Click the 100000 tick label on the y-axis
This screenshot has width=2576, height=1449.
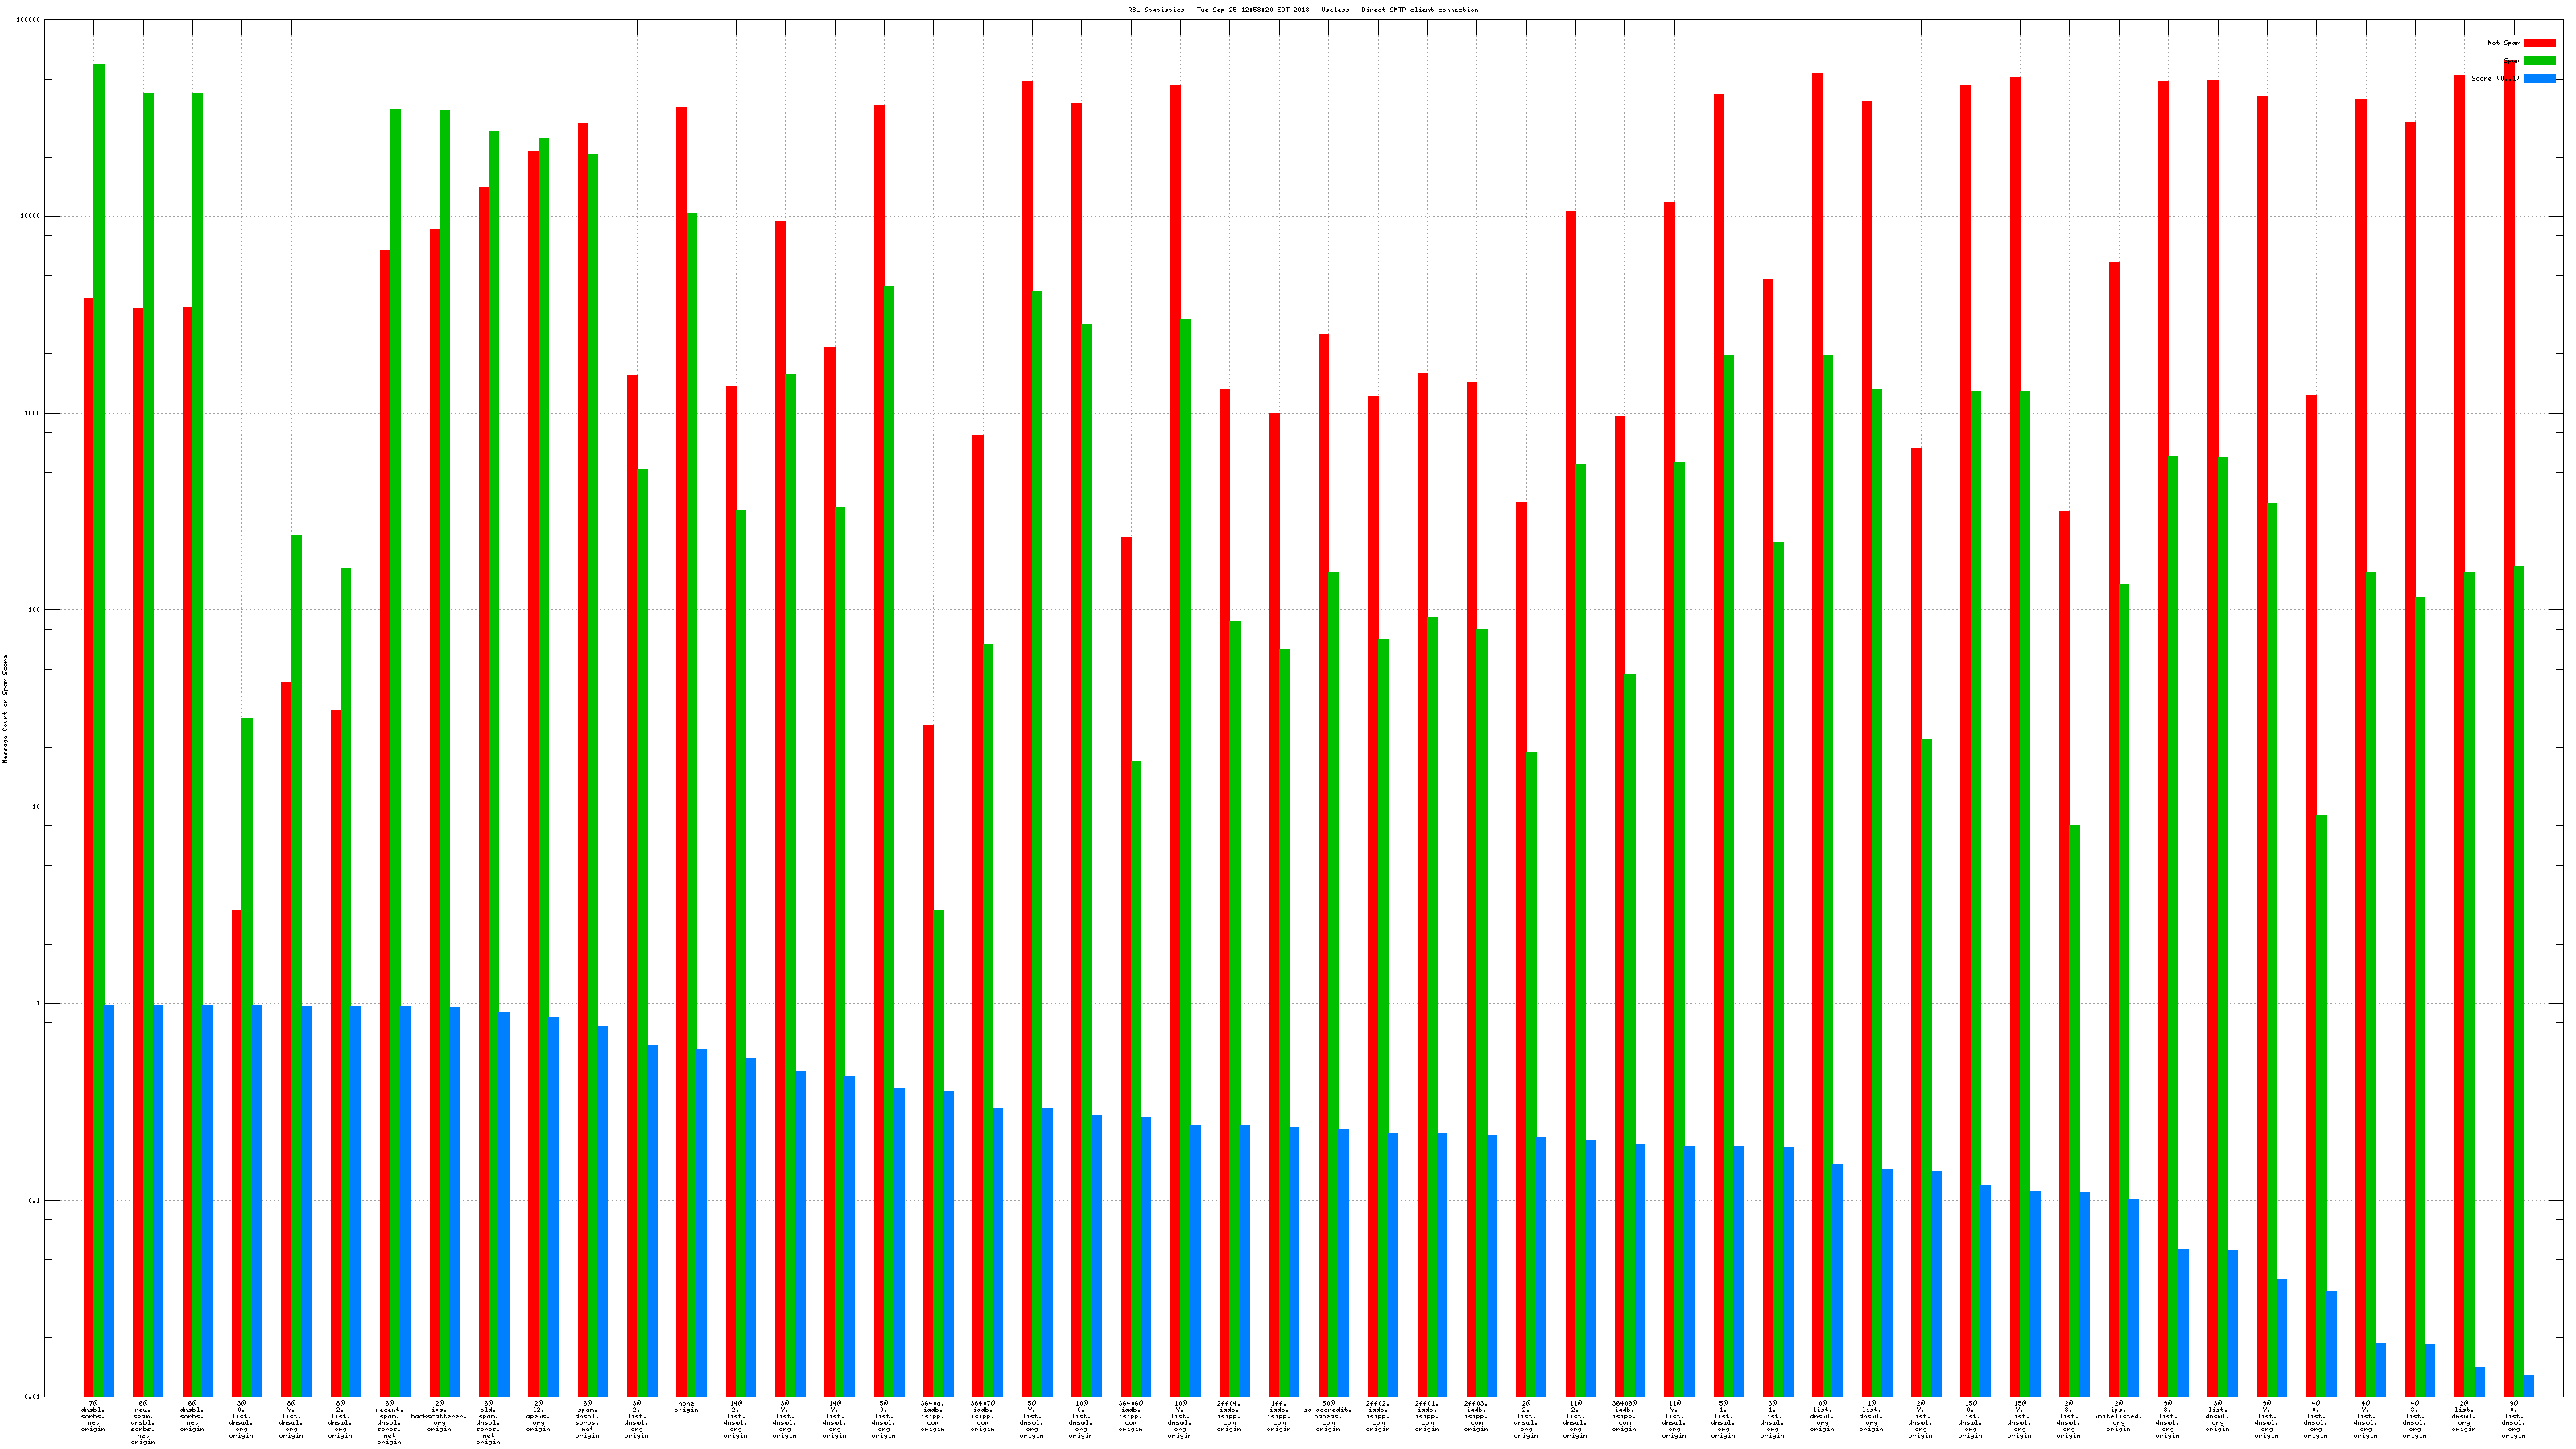[29, 20]
